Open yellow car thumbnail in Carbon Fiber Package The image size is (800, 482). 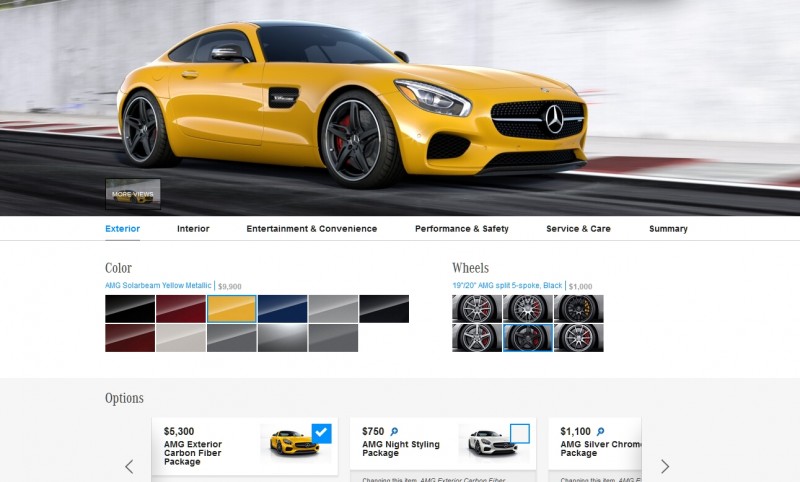click(294, 442)
